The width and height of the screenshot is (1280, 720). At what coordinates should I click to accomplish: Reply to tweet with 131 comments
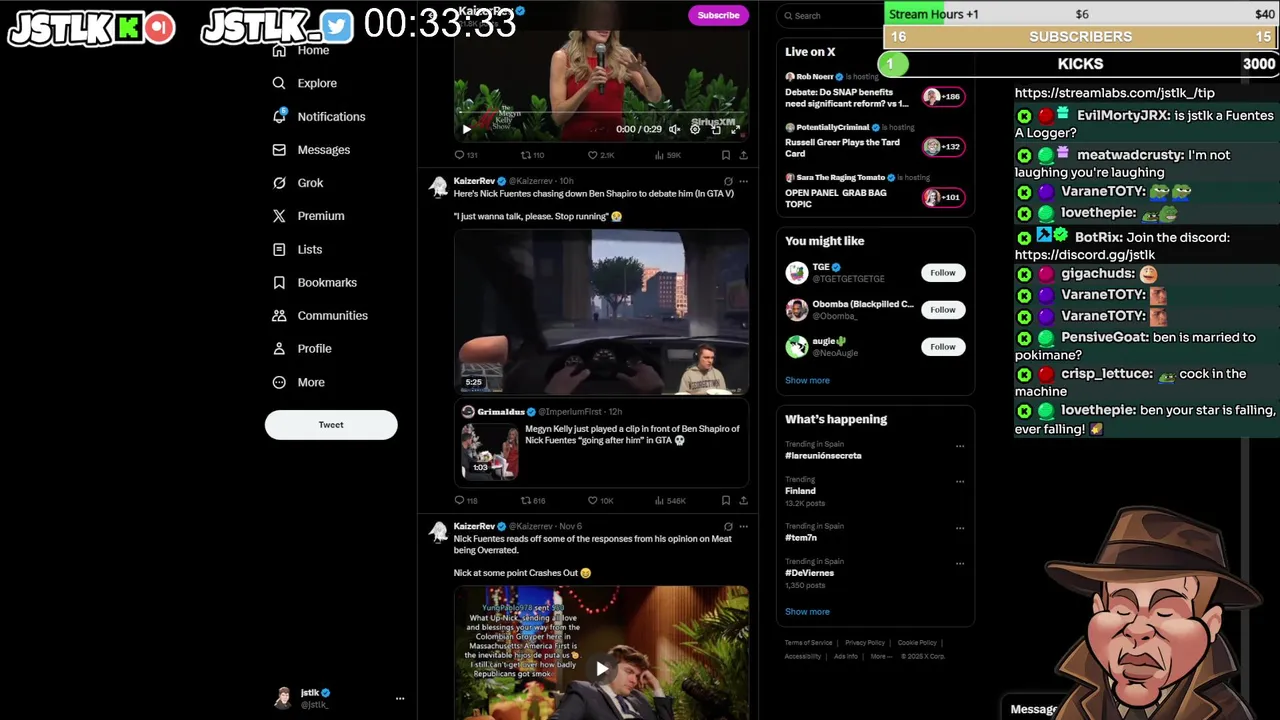[x=466, y=155]
